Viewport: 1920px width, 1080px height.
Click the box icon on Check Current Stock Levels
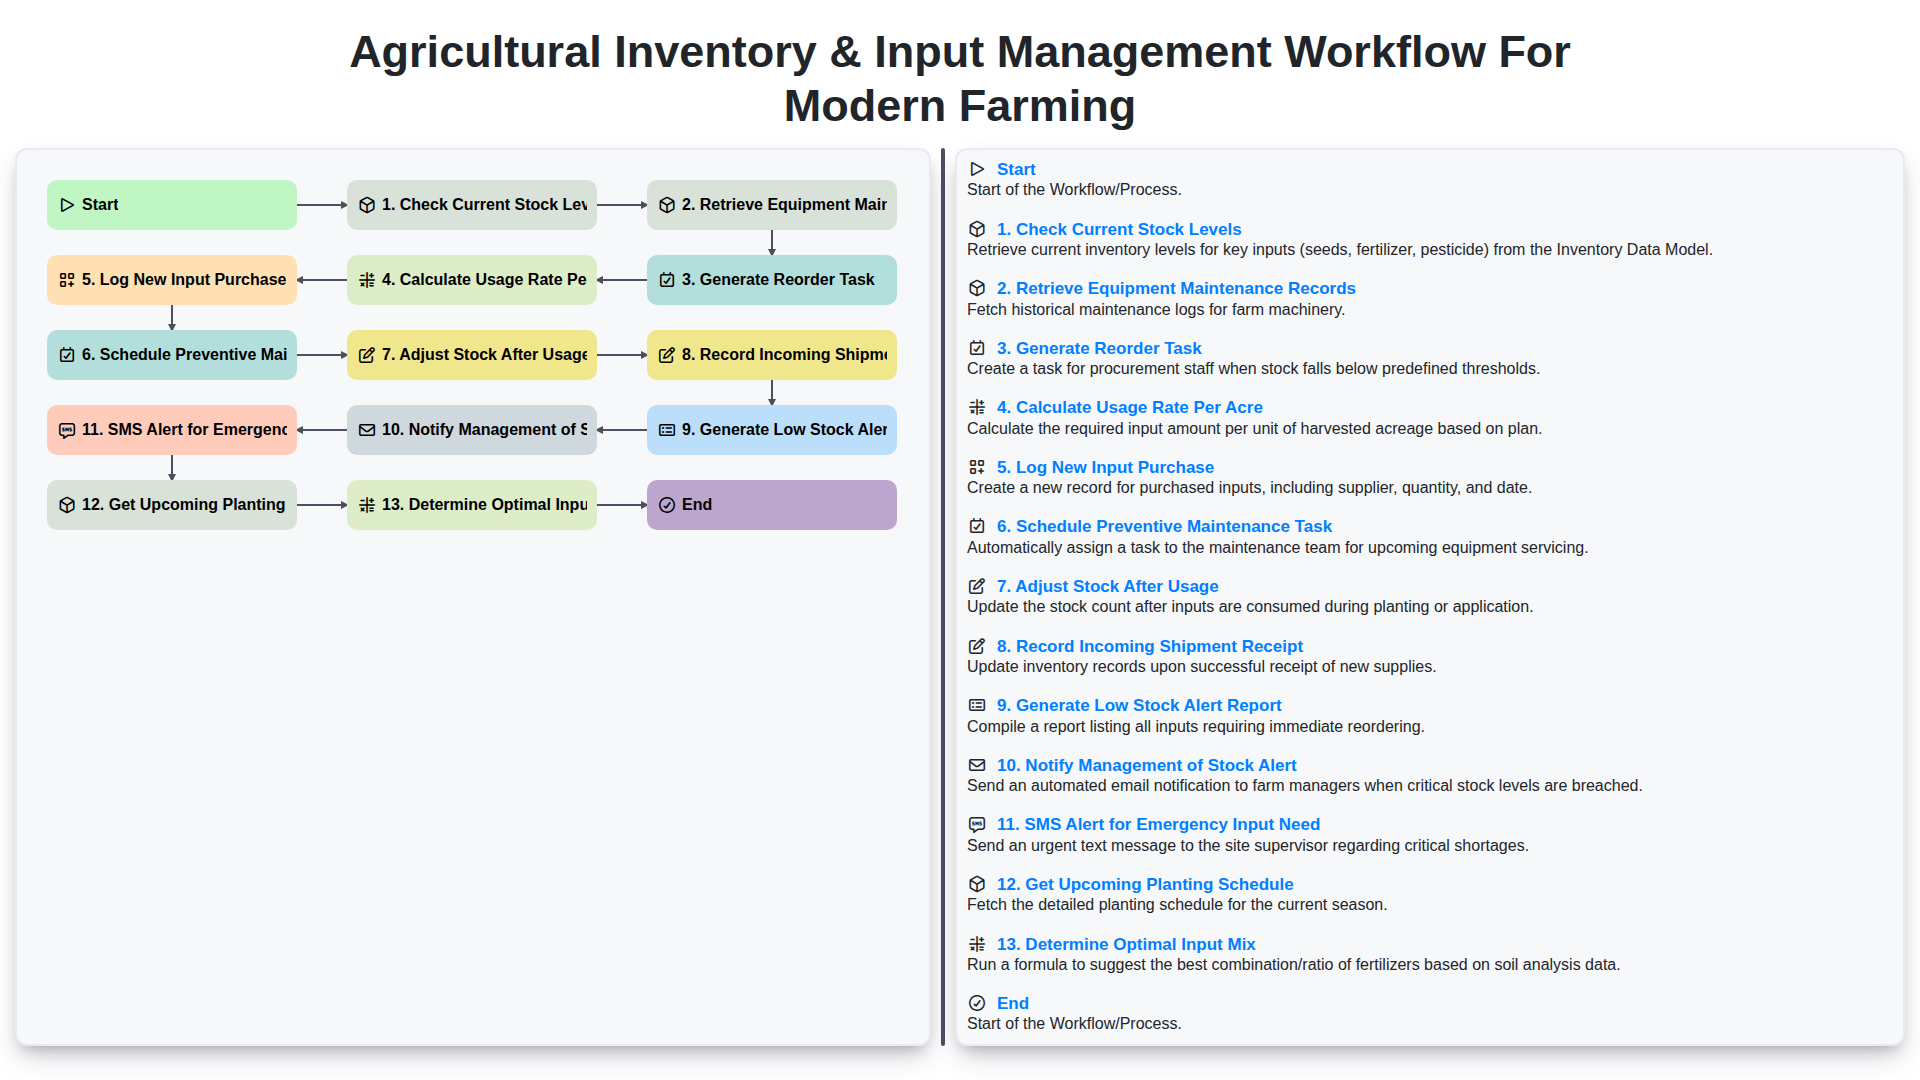[x=367, y=204]
